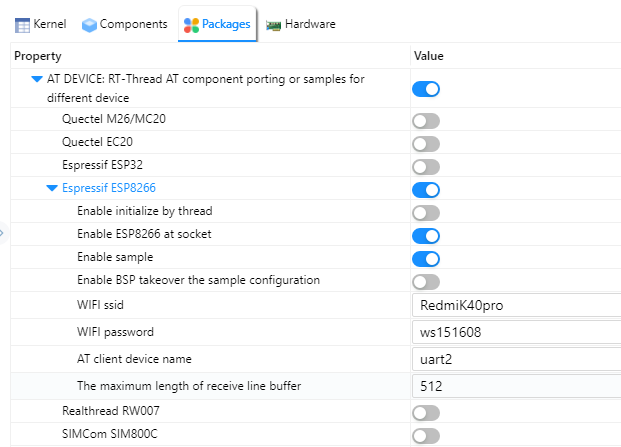621x447 pixels.
Task: Click the Hardware chip icon
Action: pos(273,23)
